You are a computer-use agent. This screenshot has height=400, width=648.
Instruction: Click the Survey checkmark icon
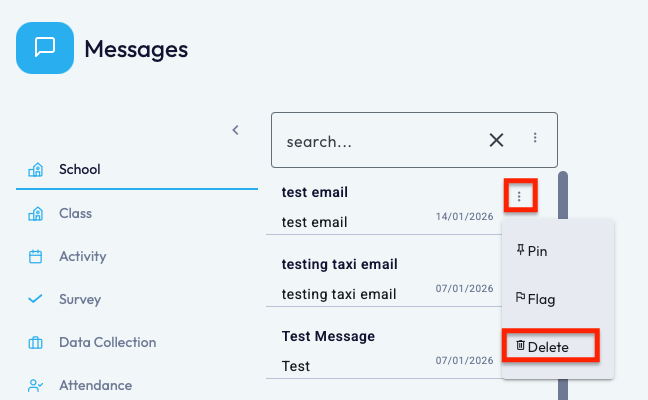(36, 299)
